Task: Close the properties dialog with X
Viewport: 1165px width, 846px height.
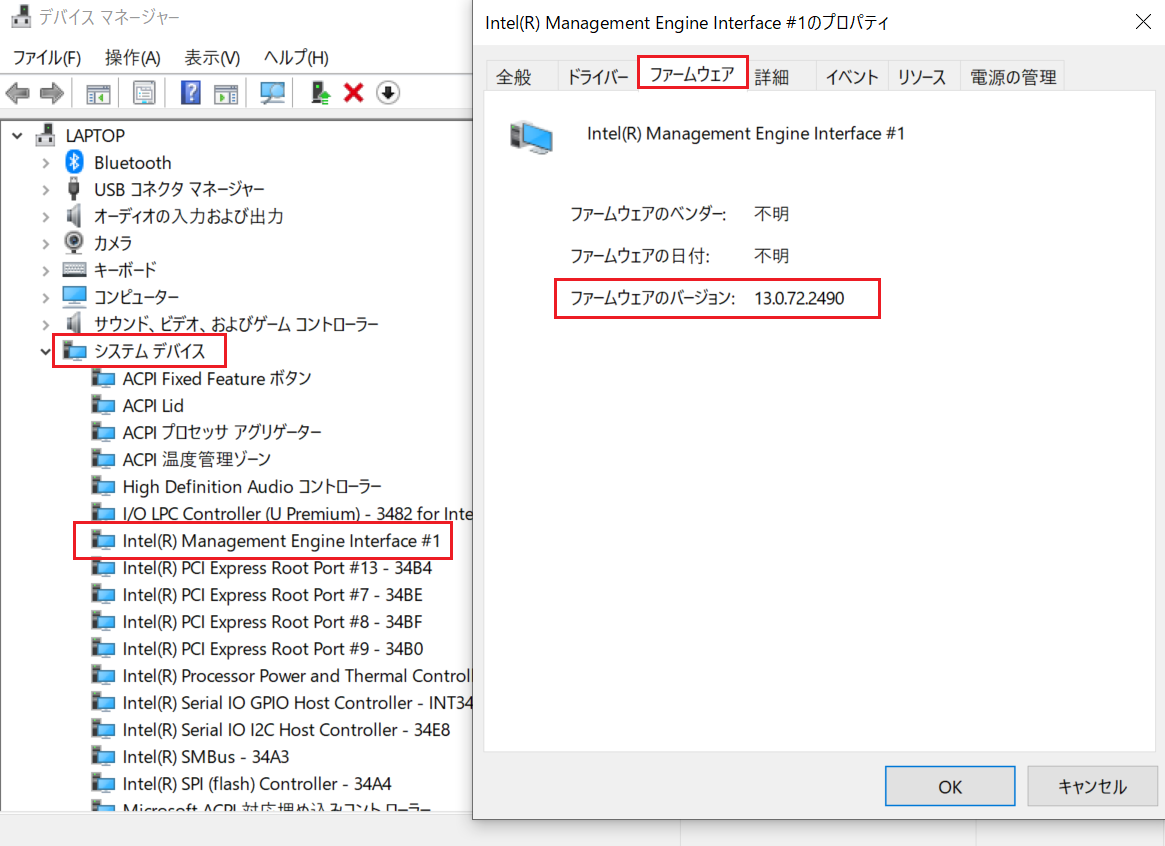Action: tap(1143, 22)
